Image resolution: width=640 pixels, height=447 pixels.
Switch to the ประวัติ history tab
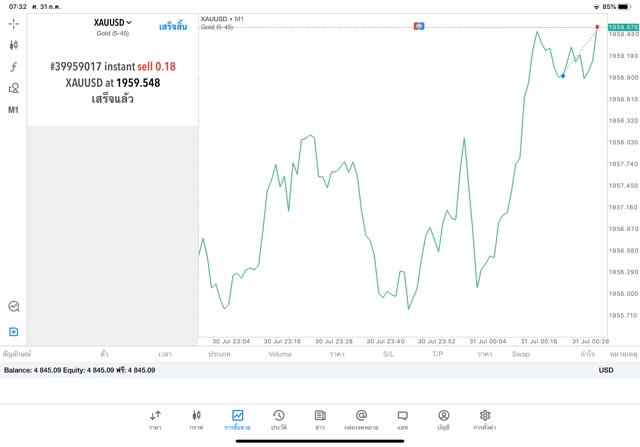[x=278, y=419]
